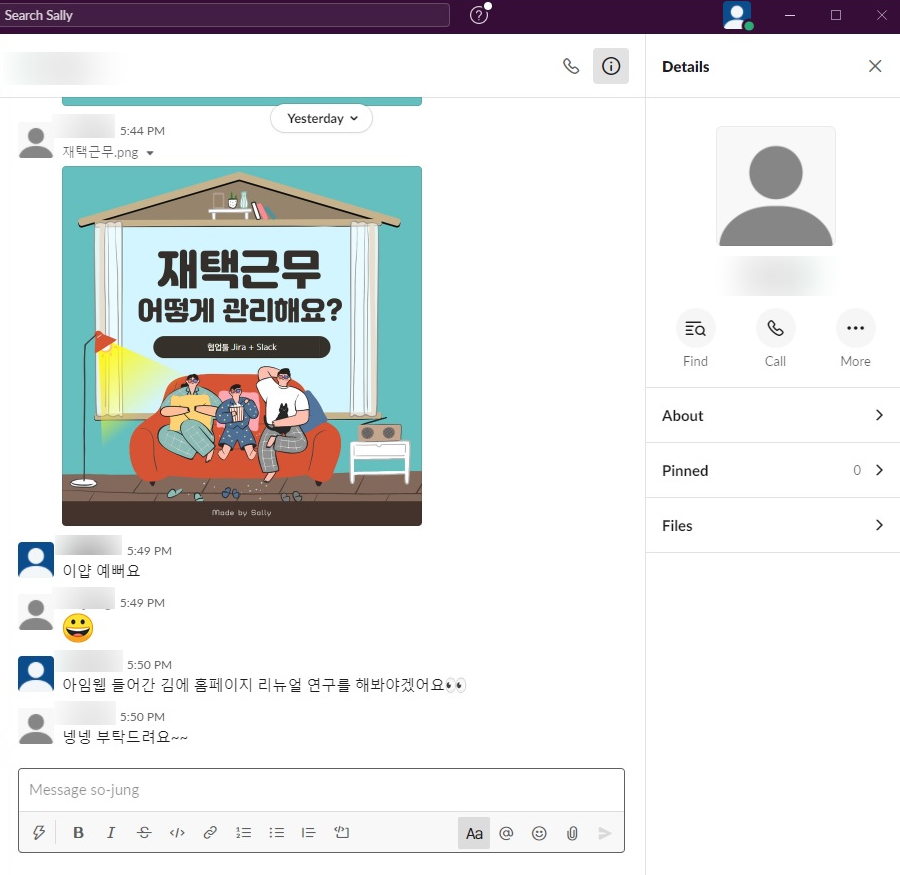Send message with the arrow icon
Viewport: 900px width, 875px height.
(604, 833)
